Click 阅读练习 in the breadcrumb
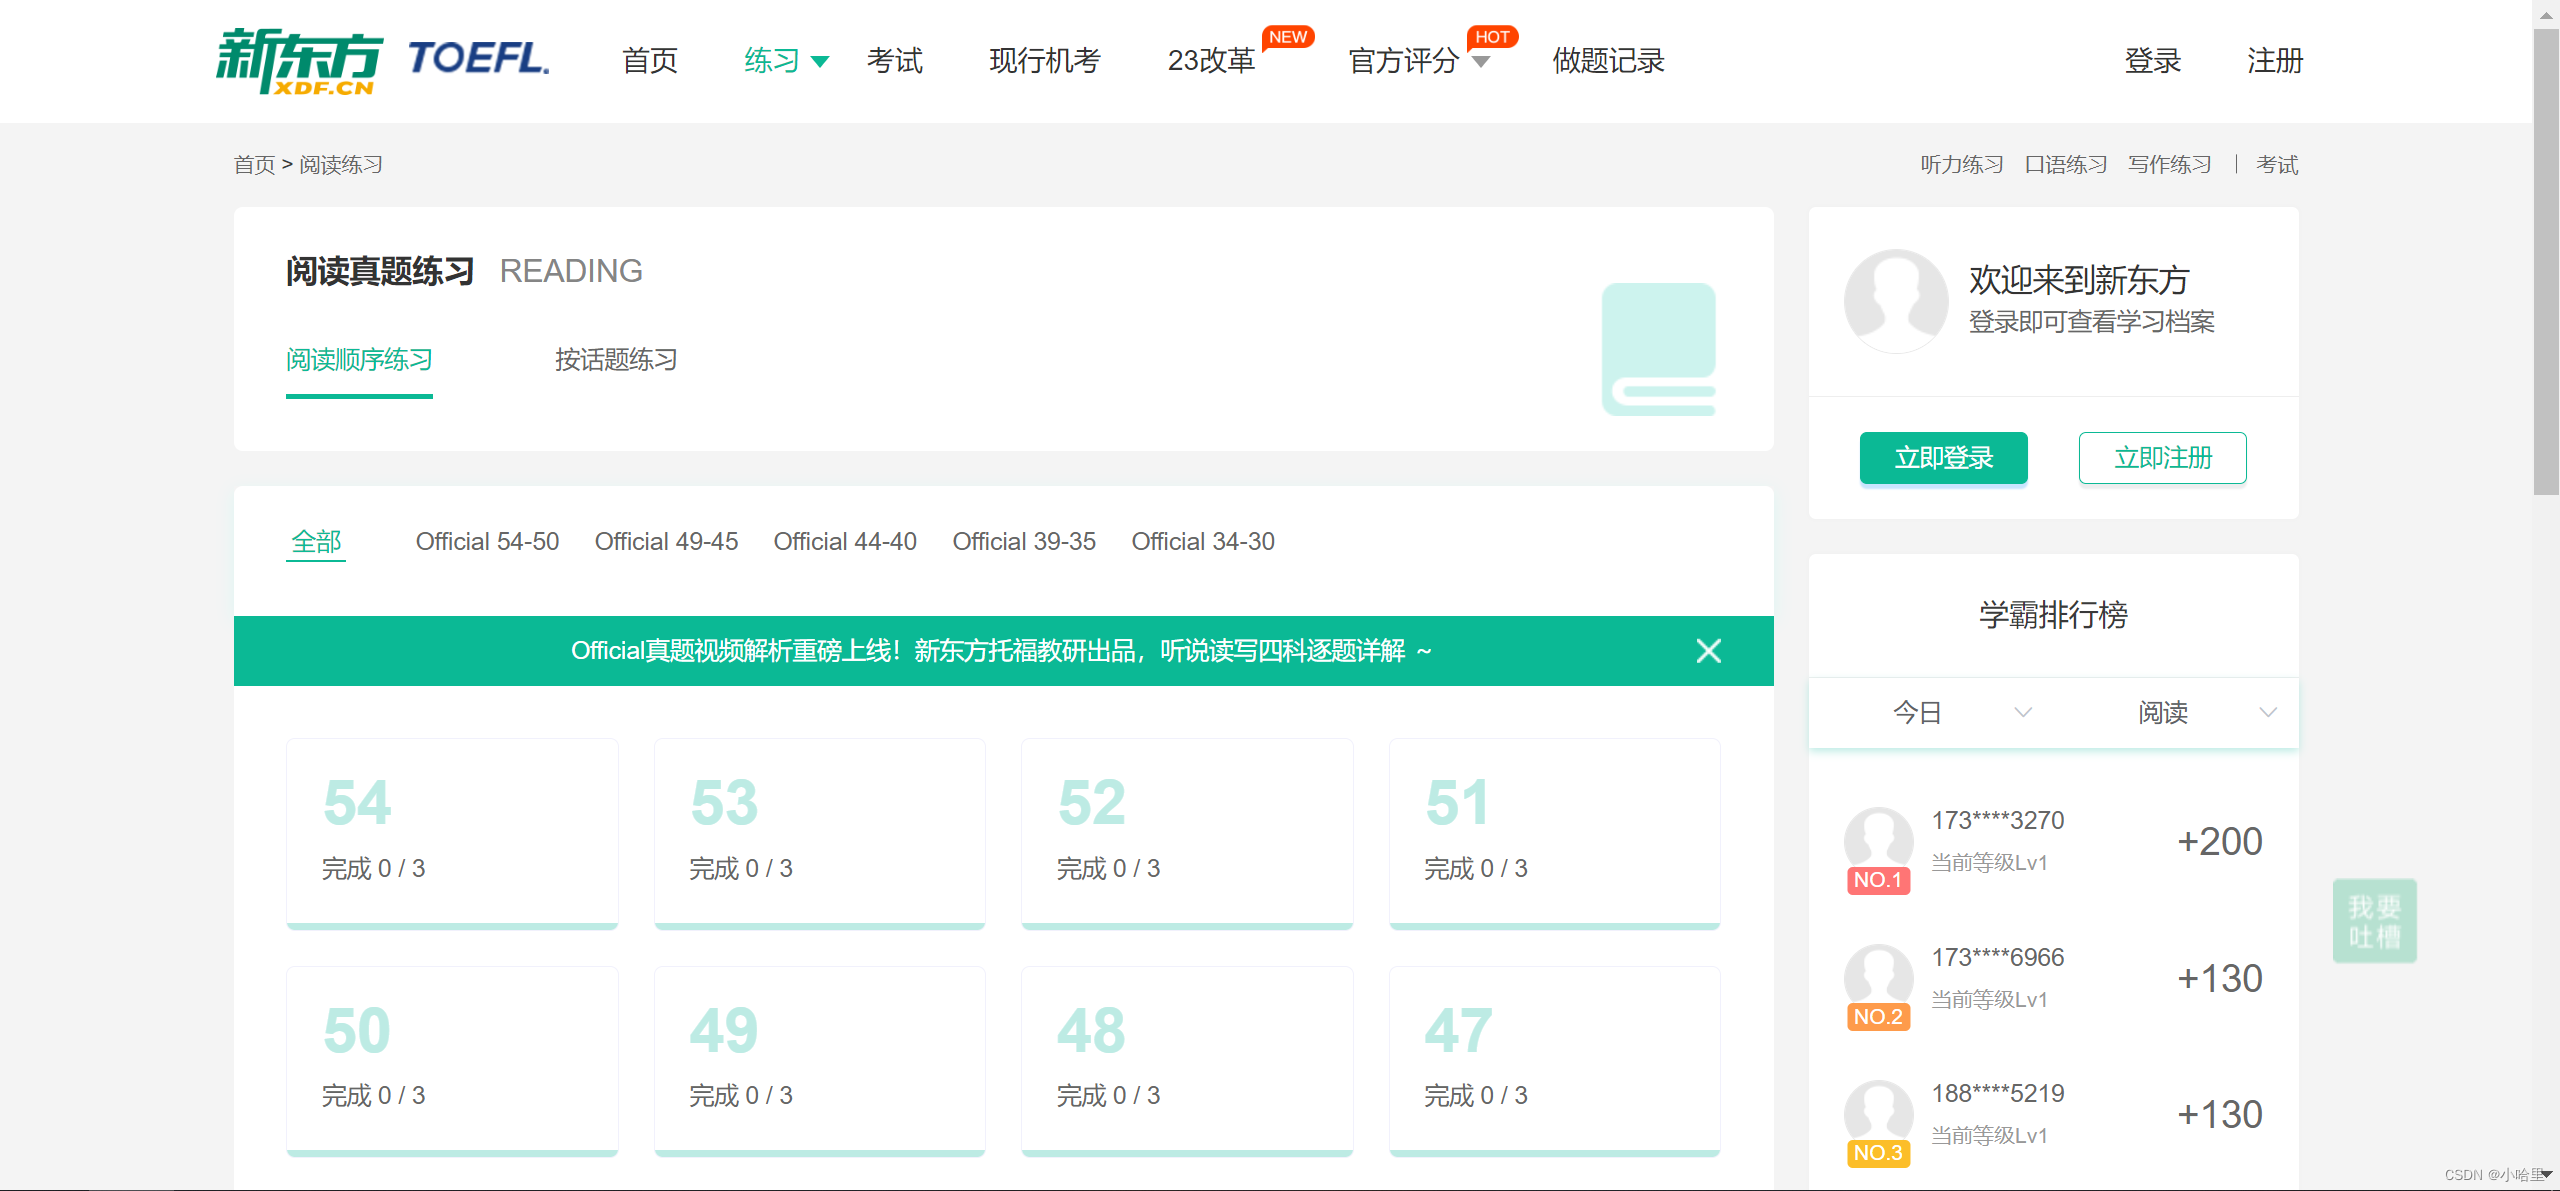Screen dimensions: 2560x1191 pyautogui.click(x=341, y=165)
